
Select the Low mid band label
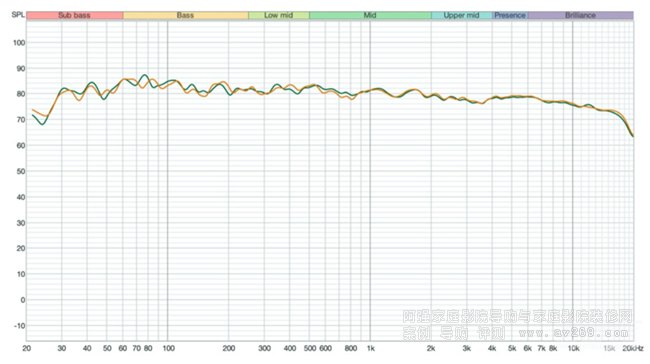point(279,15)
